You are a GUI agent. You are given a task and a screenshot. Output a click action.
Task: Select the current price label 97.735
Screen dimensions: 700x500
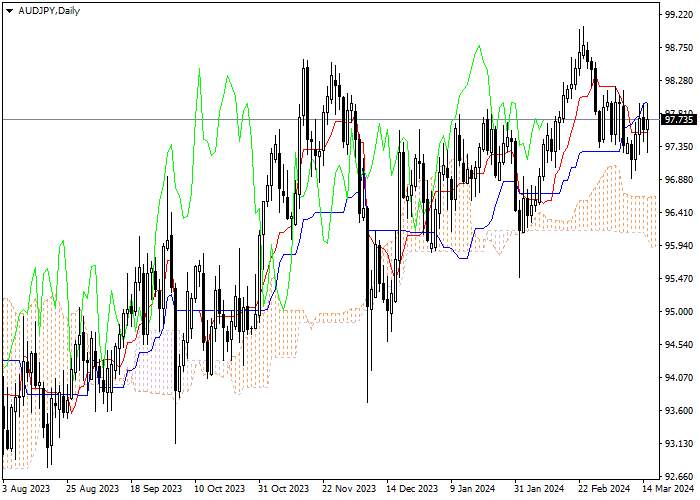click(x=679, y=120)
